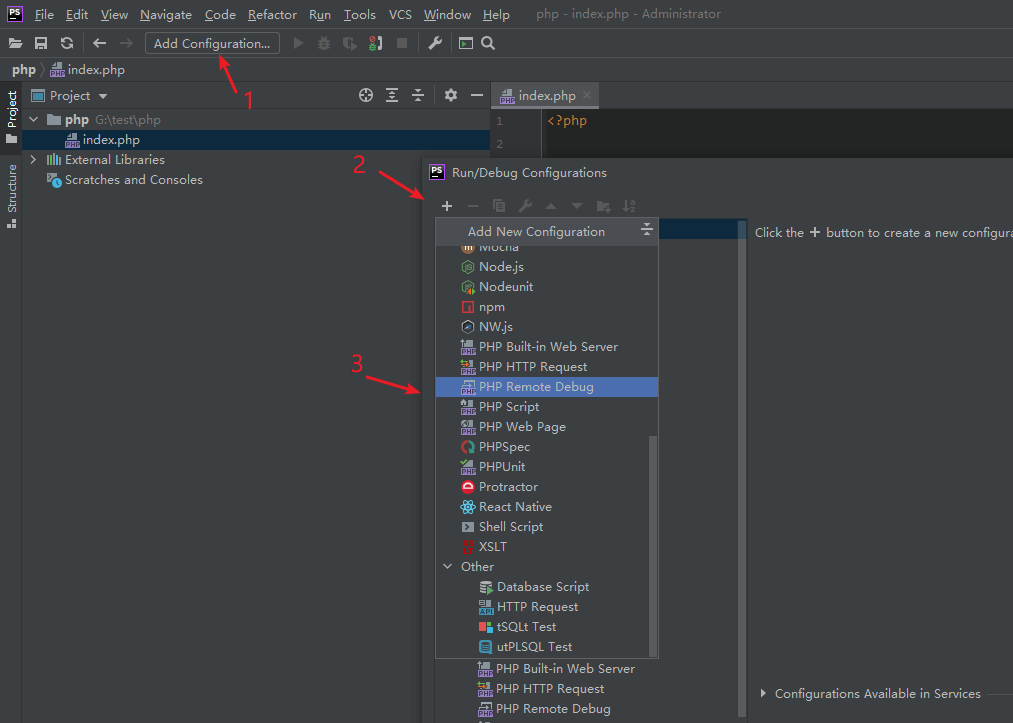Switch to the index.php editor tab
Image resolution: width=1013 pixels, height=723 pixels.
[x=546, y=96]
